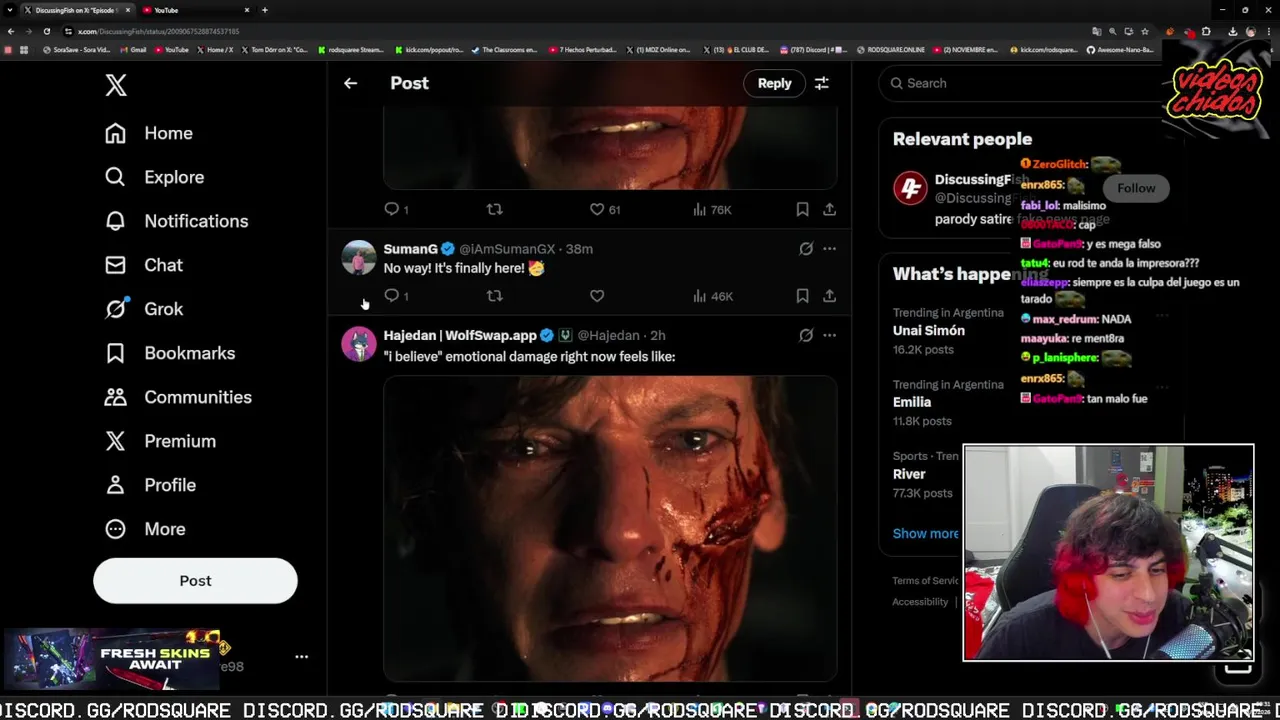This screenshot has height=720, width=1280.
Task: Open browser extensions puzzle icon
Action: click(1206, 31)
